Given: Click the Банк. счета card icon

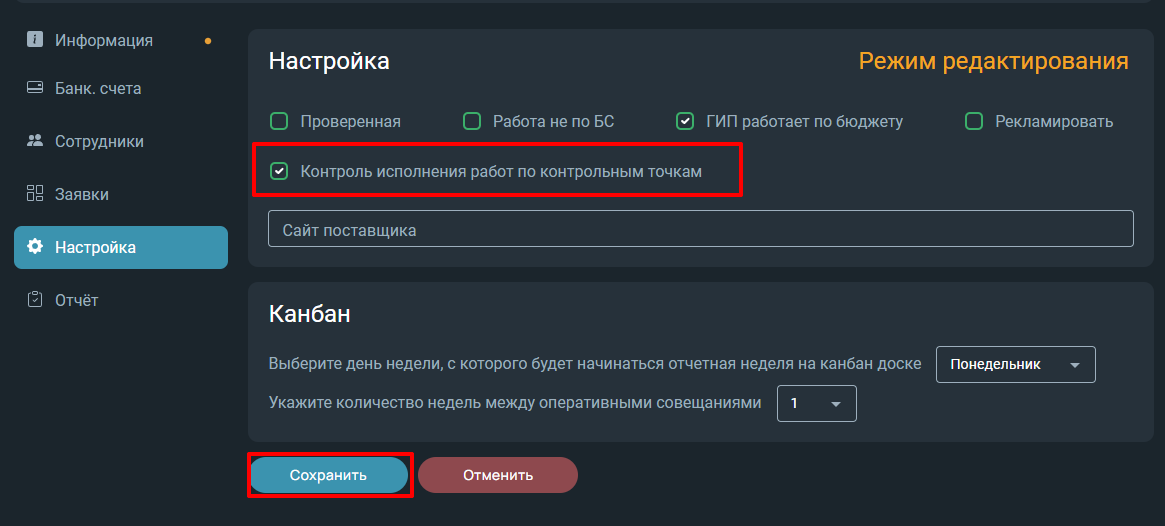Looking at the screenshot, I should [x=34, y=88].
